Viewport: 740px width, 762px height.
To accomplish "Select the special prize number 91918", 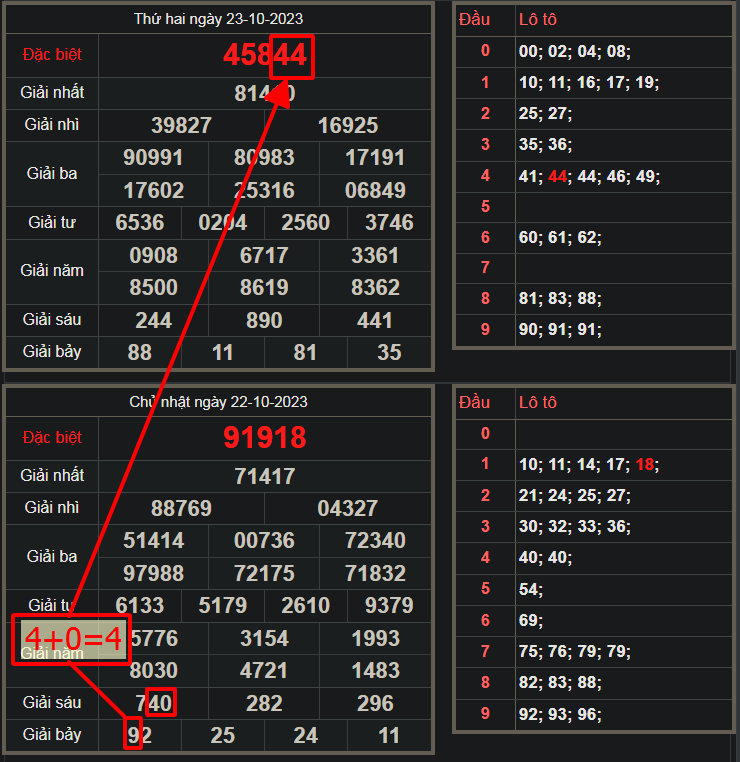I will (x=264, y=438).
